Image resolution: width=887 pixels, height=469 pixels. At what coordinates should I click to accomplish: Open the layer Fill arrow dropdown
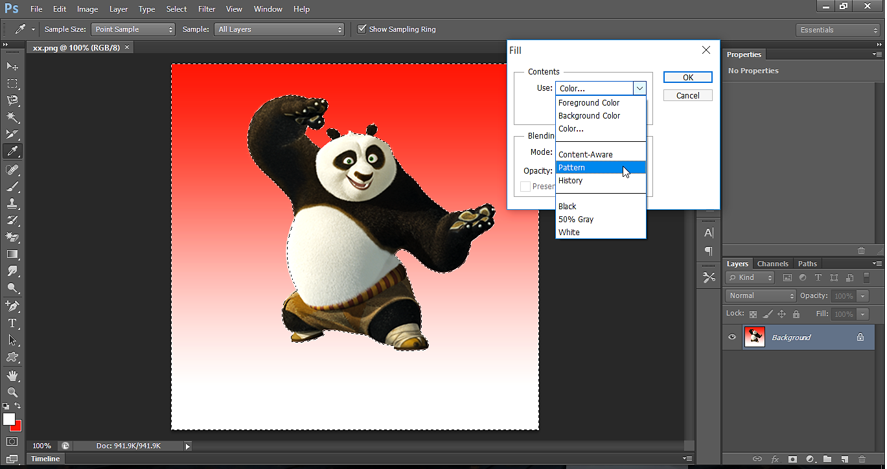click(x=863, y=314)
